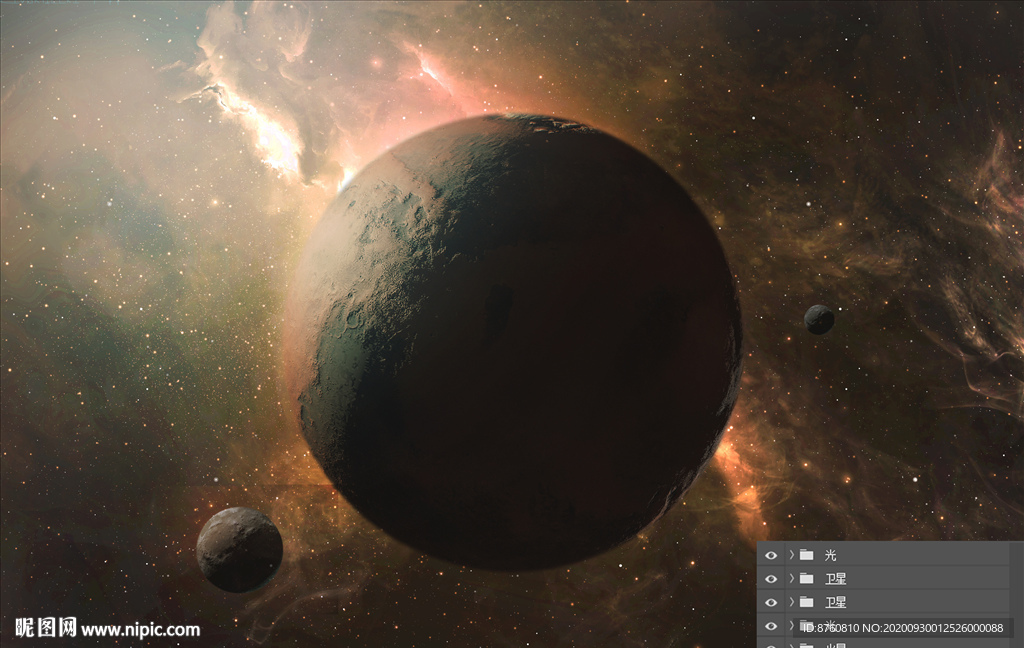This screenshot has height=648, width=1024.
Task: Toggle eye of the second 卫星 group
Action: pyautogui.click(x=771, y=602)
